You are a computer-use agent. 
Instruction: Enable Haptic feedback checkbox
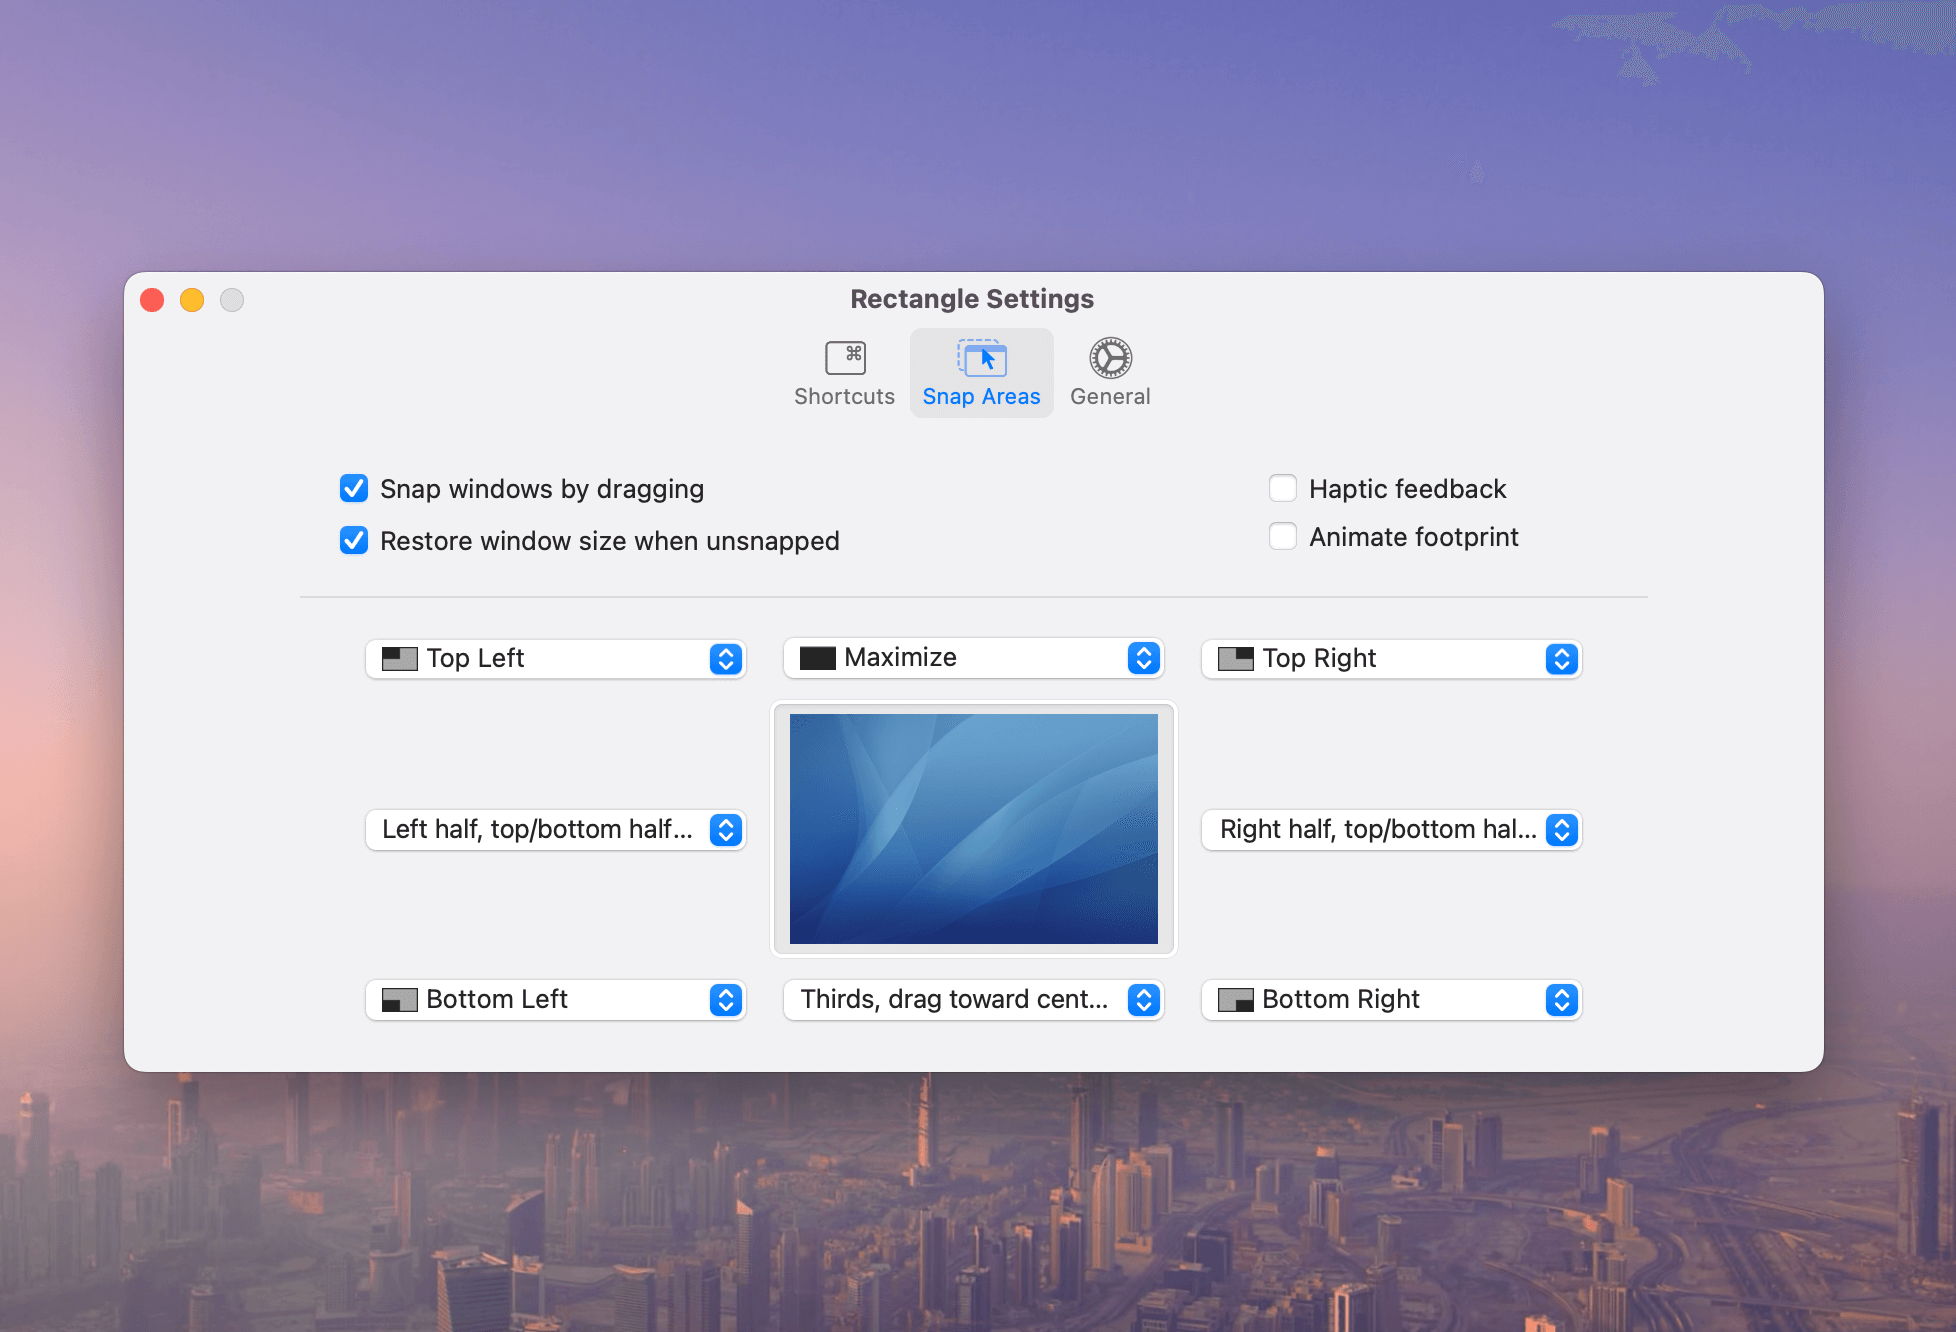click(x=1283, y=488)
